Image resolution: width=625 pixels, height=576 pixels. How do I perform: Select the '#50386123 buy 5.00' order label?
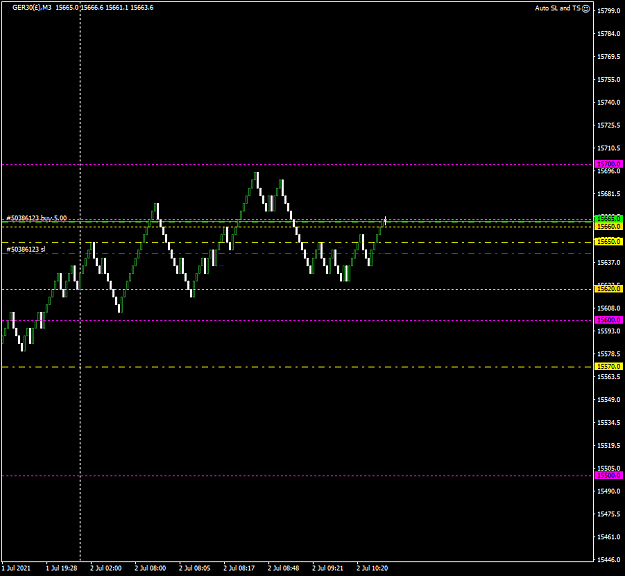point(37,218)
